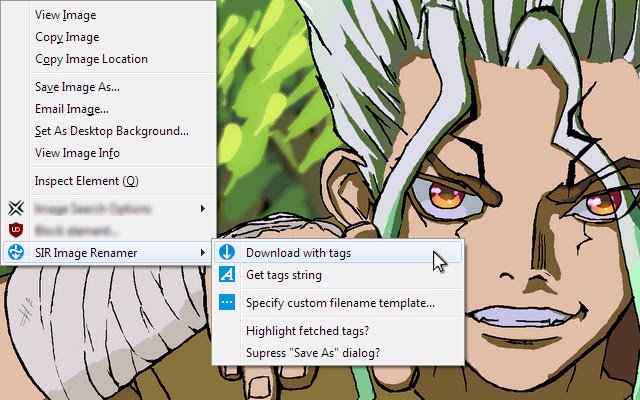
Task: Open Save Image As... dialog
Action: coord(108,87)
